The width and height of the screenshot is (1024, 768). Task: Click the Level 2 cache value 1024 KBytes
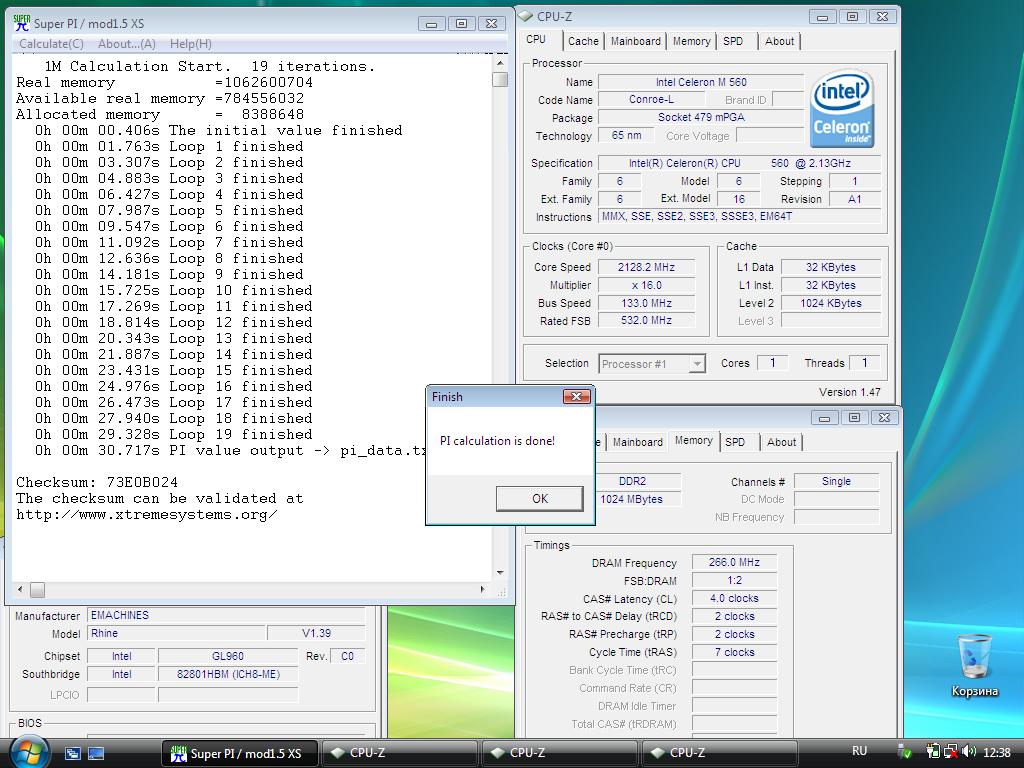pos(830,303)
